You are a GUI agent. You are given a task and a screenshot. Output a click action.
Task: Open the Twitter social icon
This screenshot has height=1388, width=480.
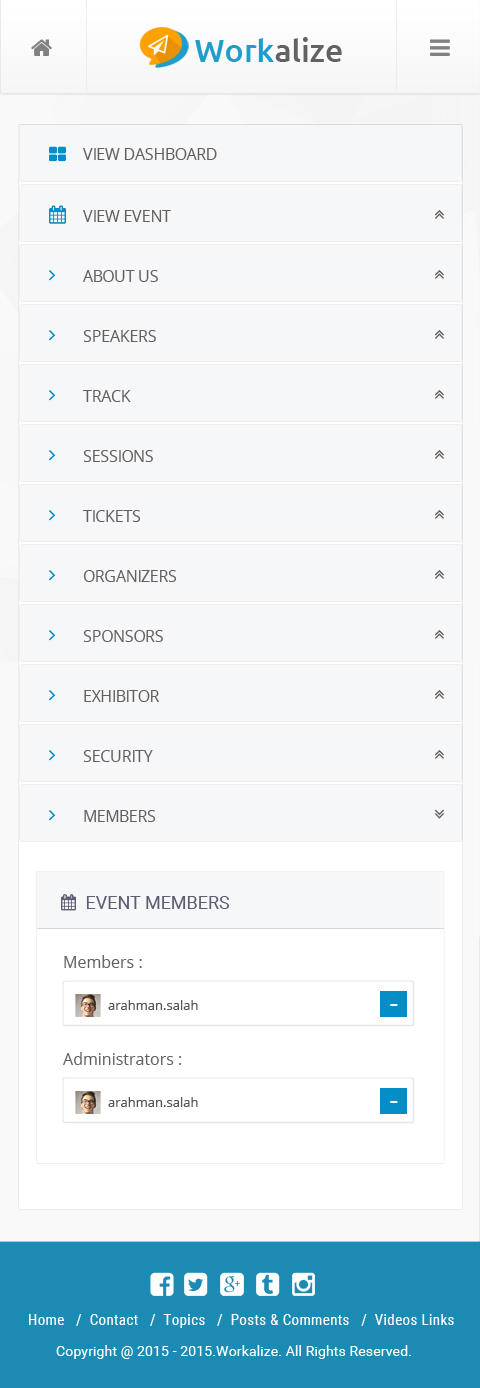point(196,1285)
